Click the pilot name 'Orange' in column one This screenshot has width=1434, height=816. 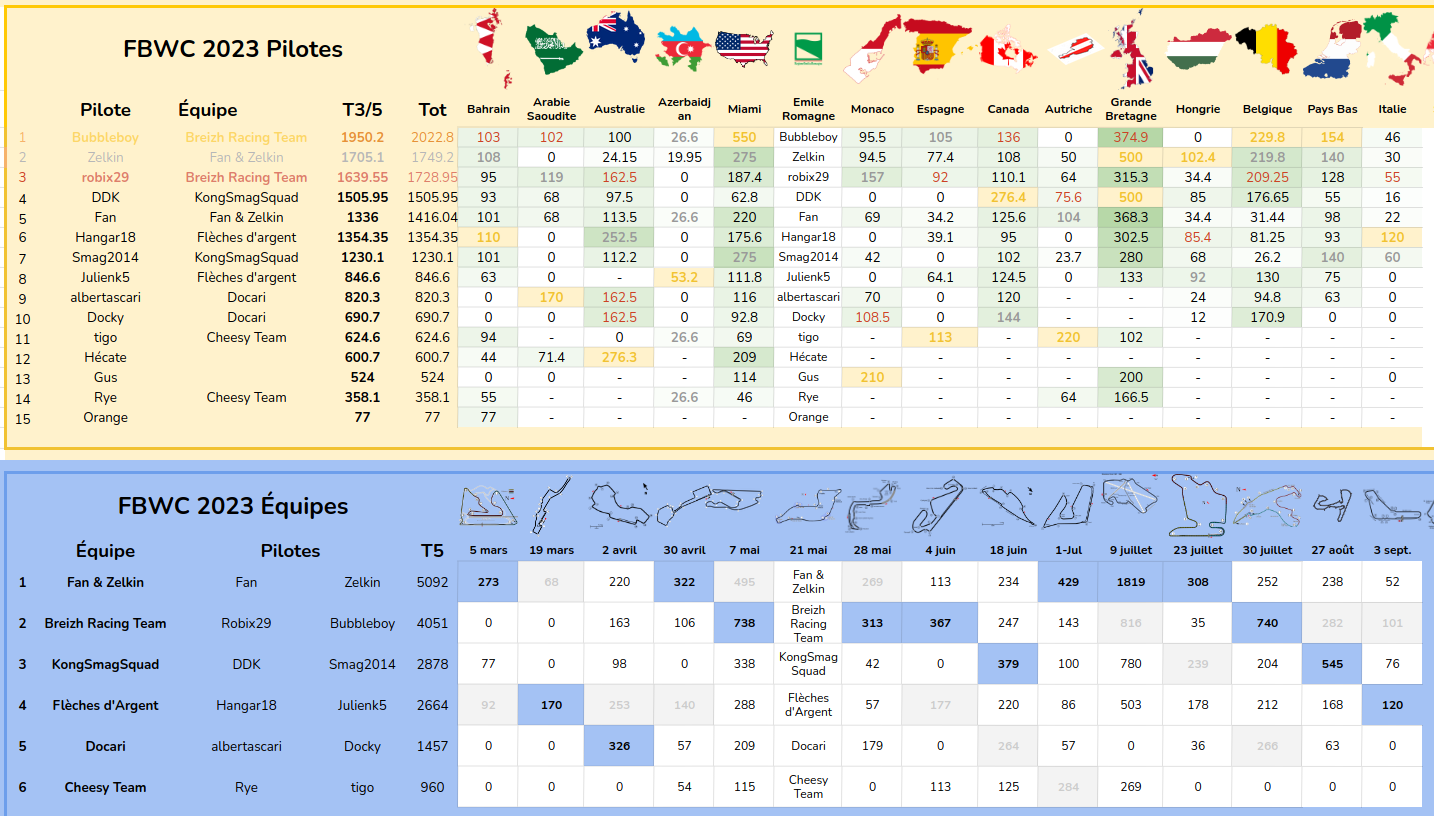coord(106,417)
